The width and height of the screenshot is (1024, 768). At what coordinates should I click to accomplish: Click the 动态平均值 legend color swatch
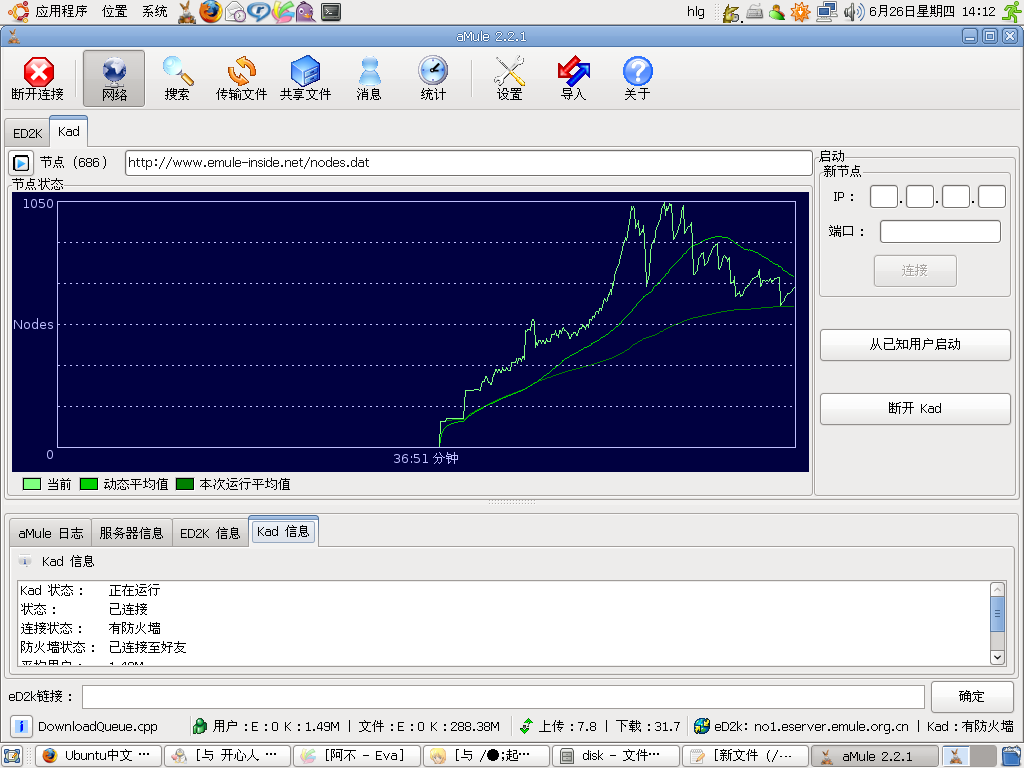[88, 484]
